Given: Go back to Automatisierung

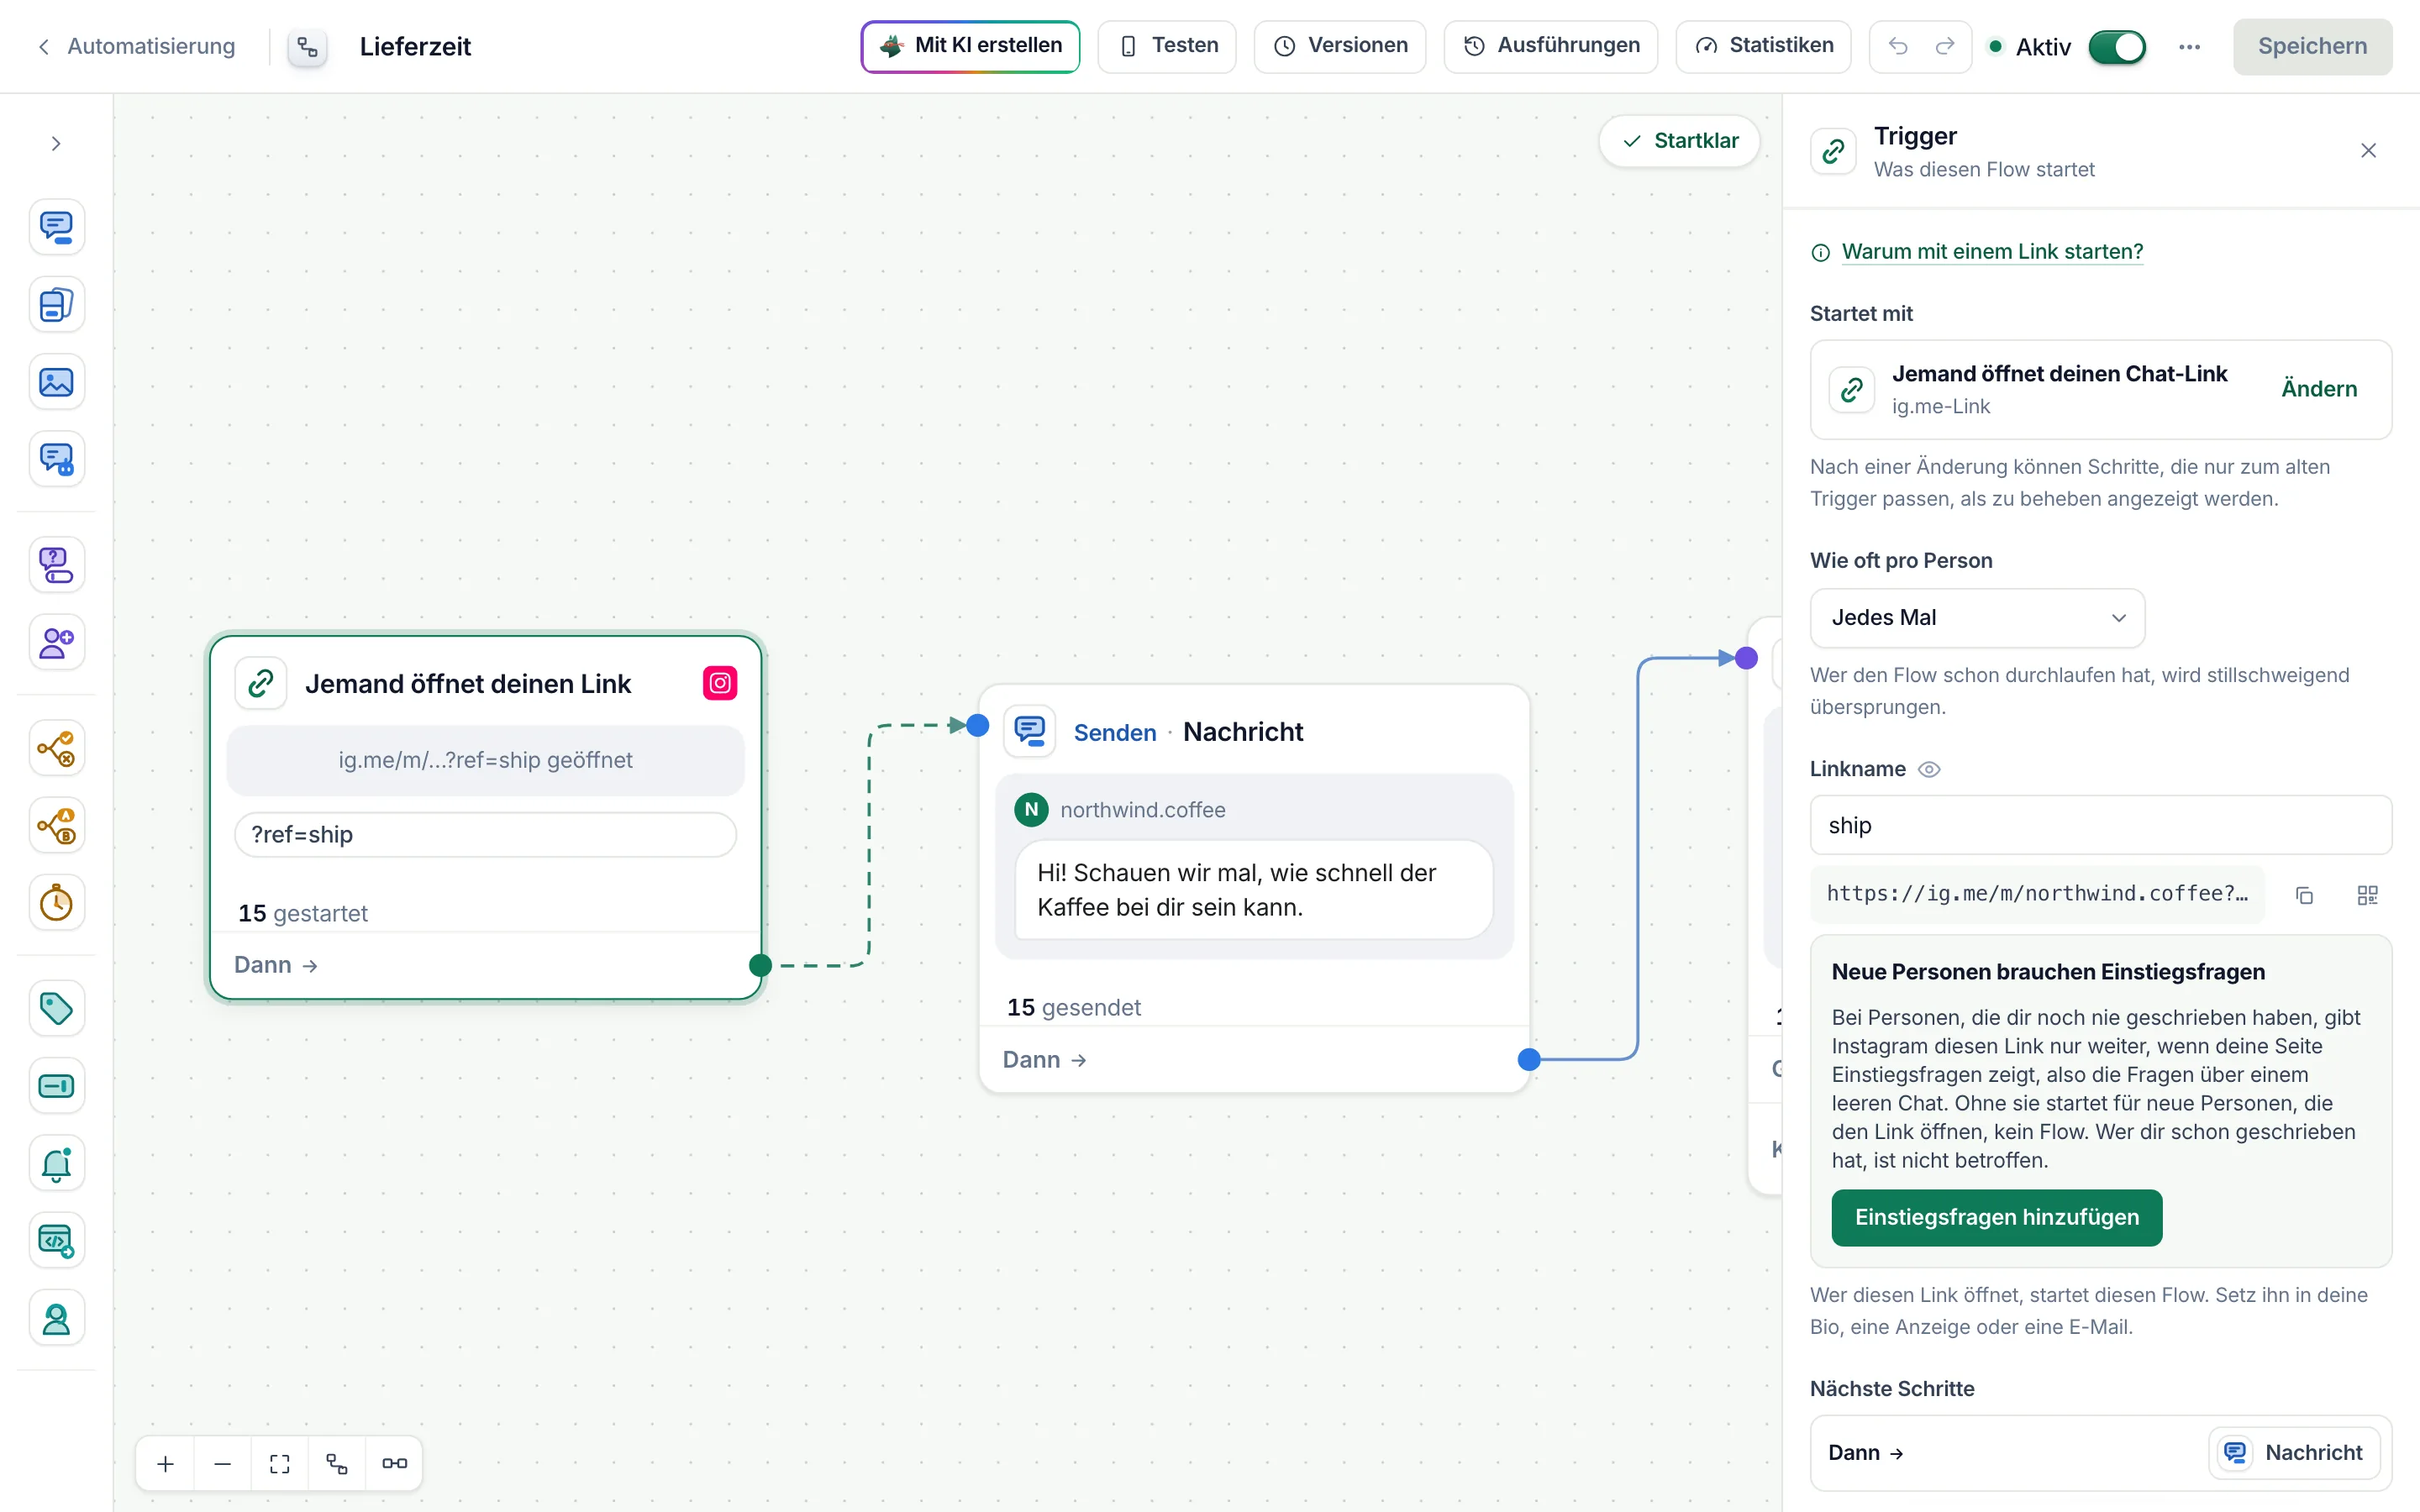Looking at the screenshot, I should click(x=136, y=47).
